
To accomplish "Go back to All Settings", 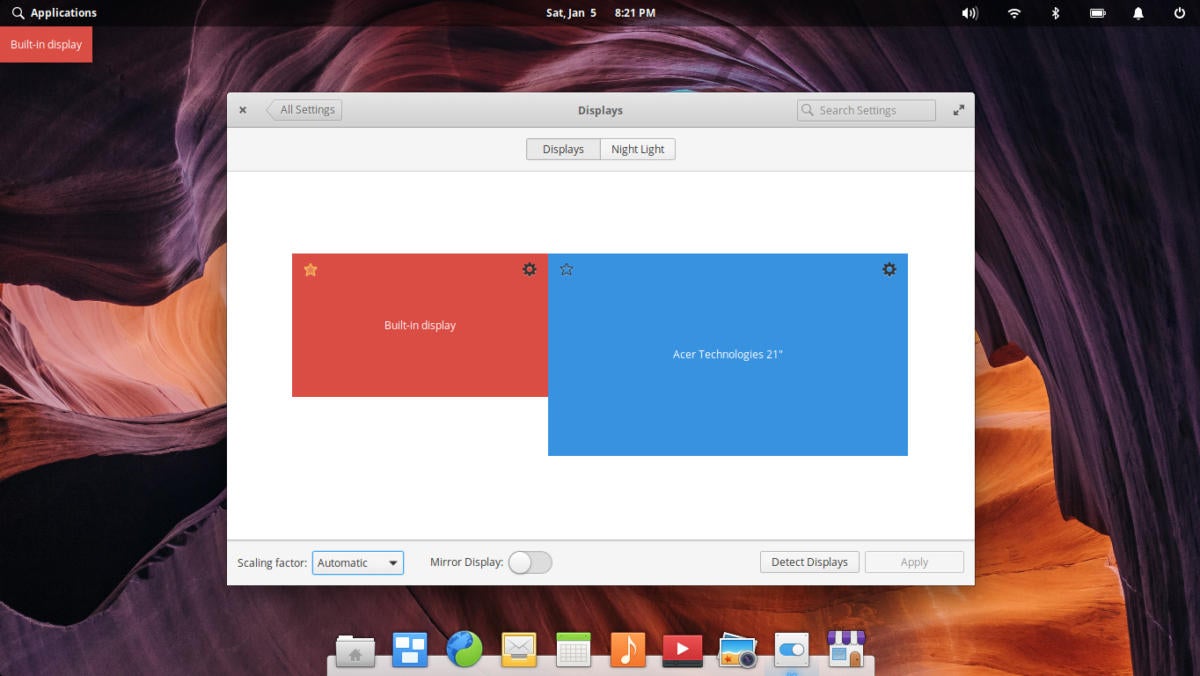I will tap(304, 110).
